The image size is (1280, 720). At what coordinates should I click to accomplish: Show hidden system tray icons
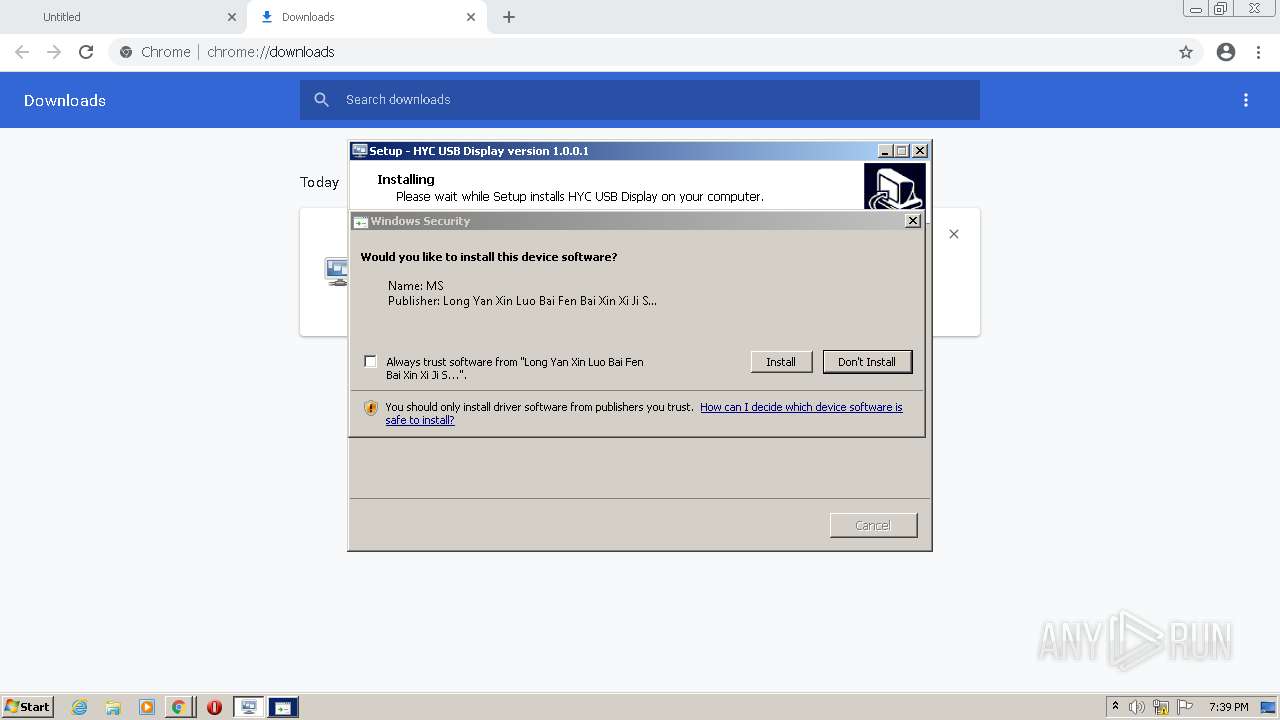[x=1115, y=707]
